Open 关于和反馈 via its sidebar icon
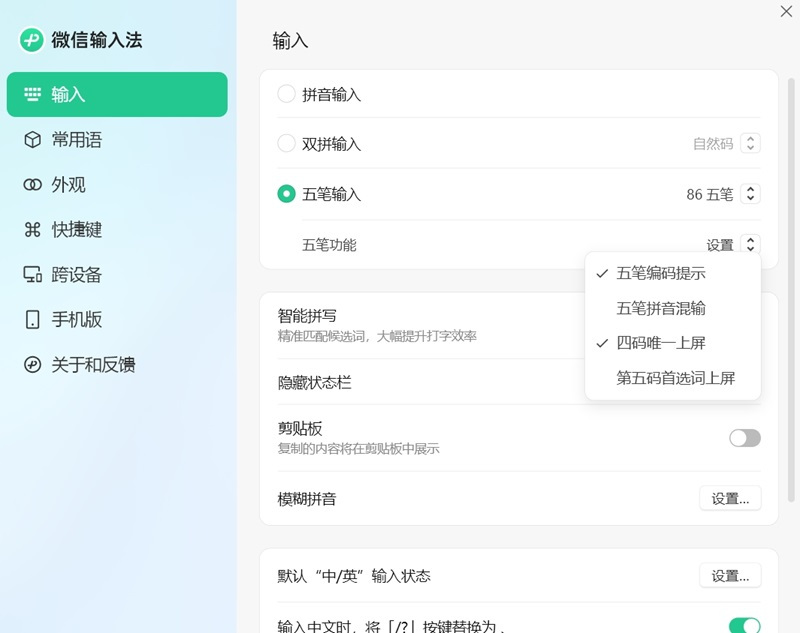The height and width of the screenshot is (633, 800). pos(32,365)
